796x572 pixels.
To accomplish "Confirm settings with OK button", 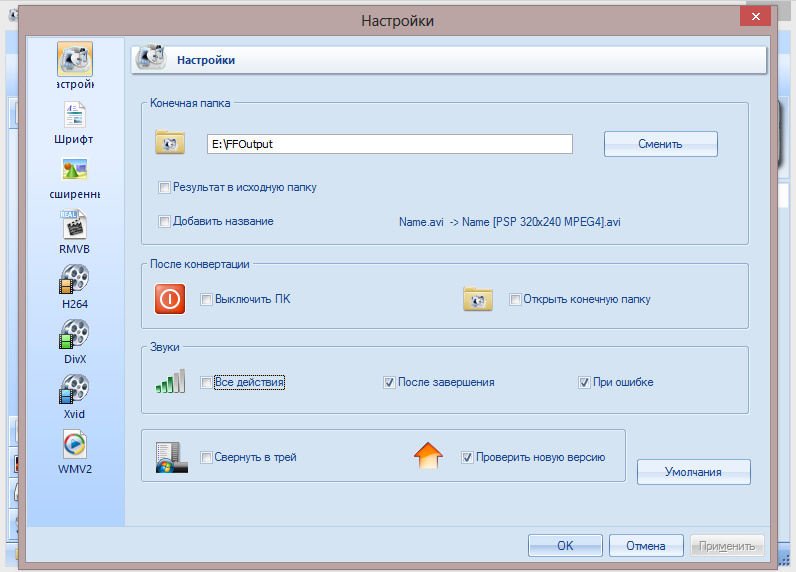I will [x=565, y=546].
